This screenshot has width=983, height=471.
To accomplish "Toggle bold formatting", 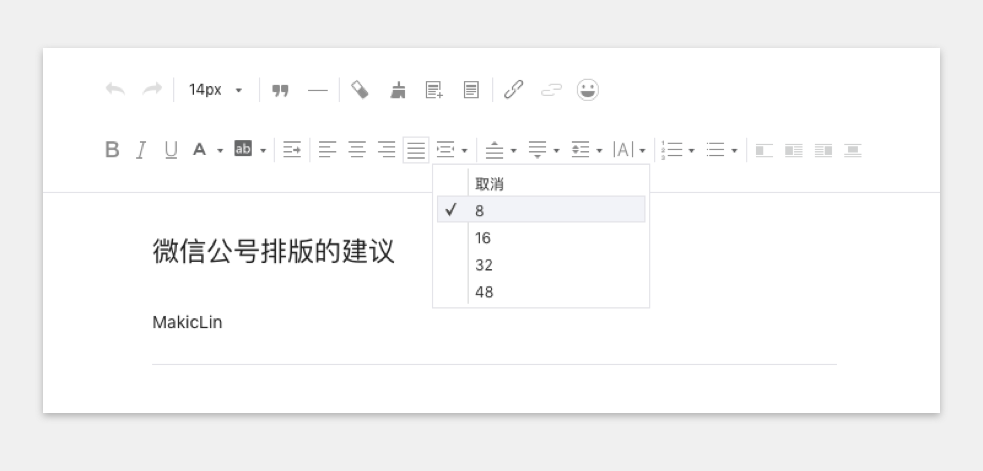I will click(x=112, y=150).
